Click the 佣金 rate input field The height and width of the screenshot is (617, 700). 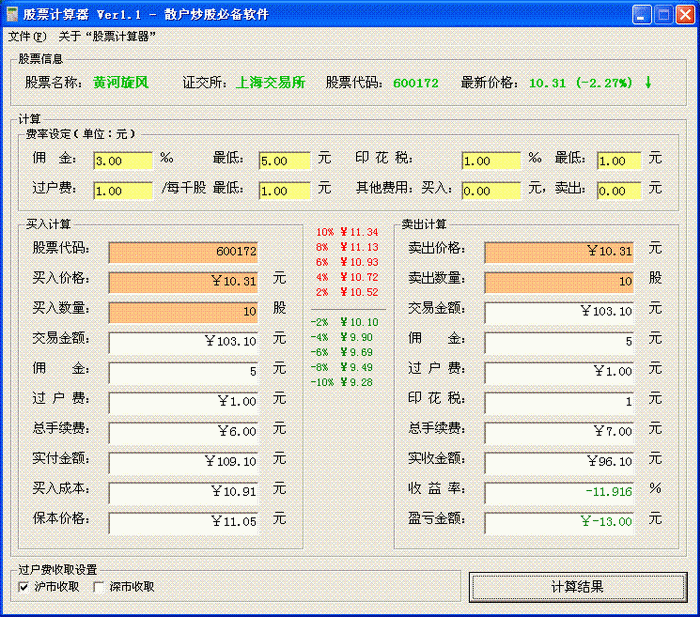122,161
